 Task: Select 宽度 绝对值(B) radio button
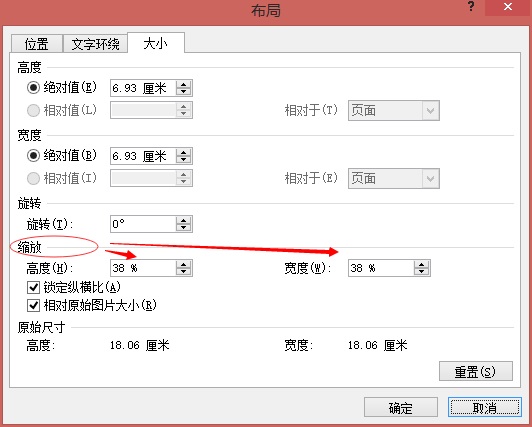click(x=33, y=156)
